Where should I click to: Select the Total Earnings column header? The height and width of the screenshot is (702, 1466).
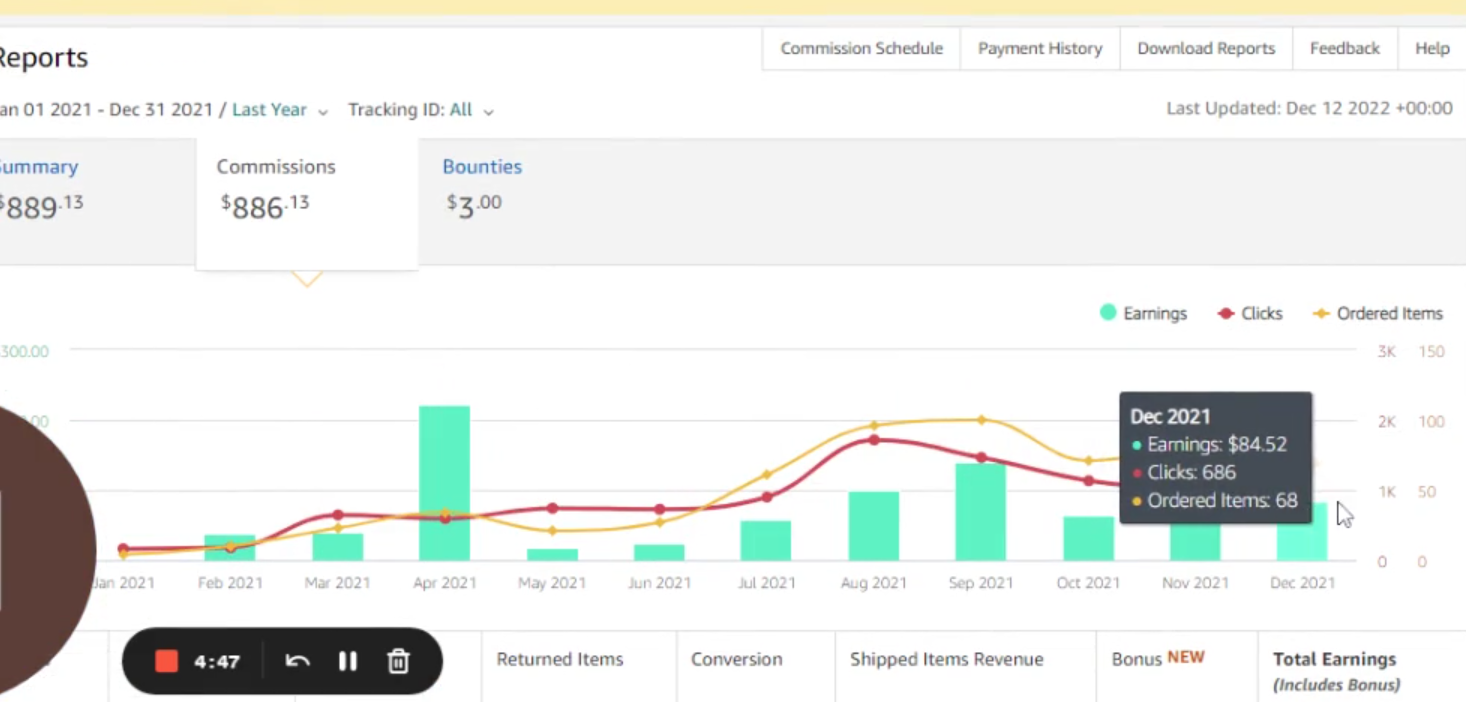1334,671
